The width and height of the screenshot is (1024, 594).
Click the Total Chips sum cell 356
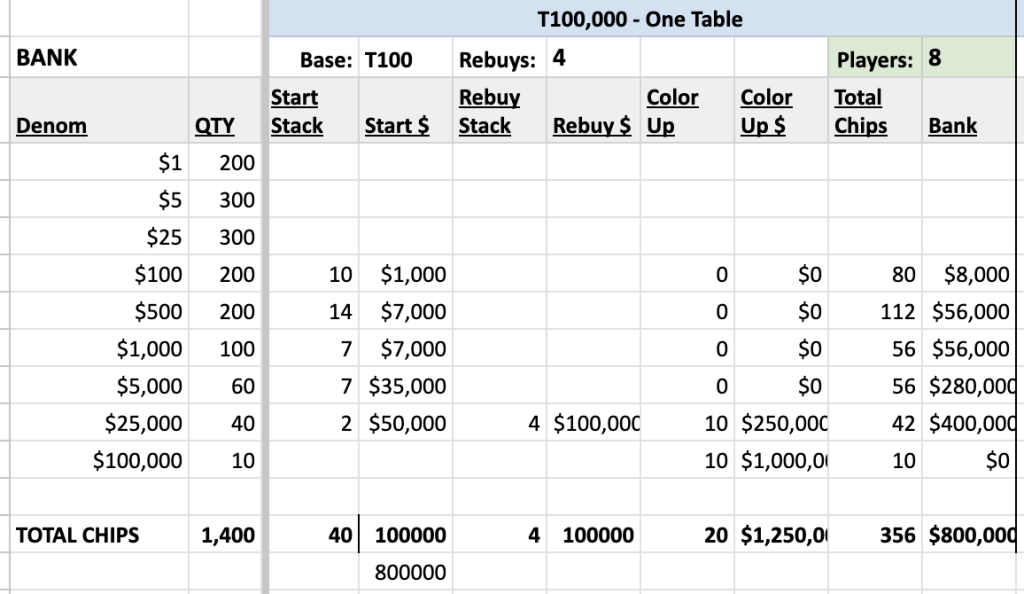coord(875,535)
